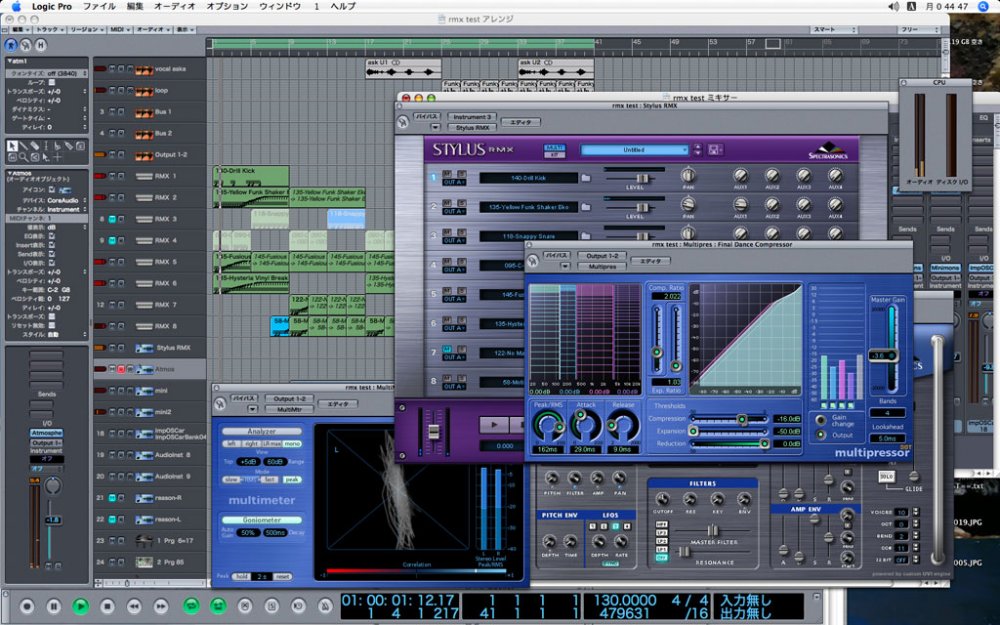This screenshot has width=1000, height=625.
Task: Click the Record button in the transport bar
Action: coord(27,606)
